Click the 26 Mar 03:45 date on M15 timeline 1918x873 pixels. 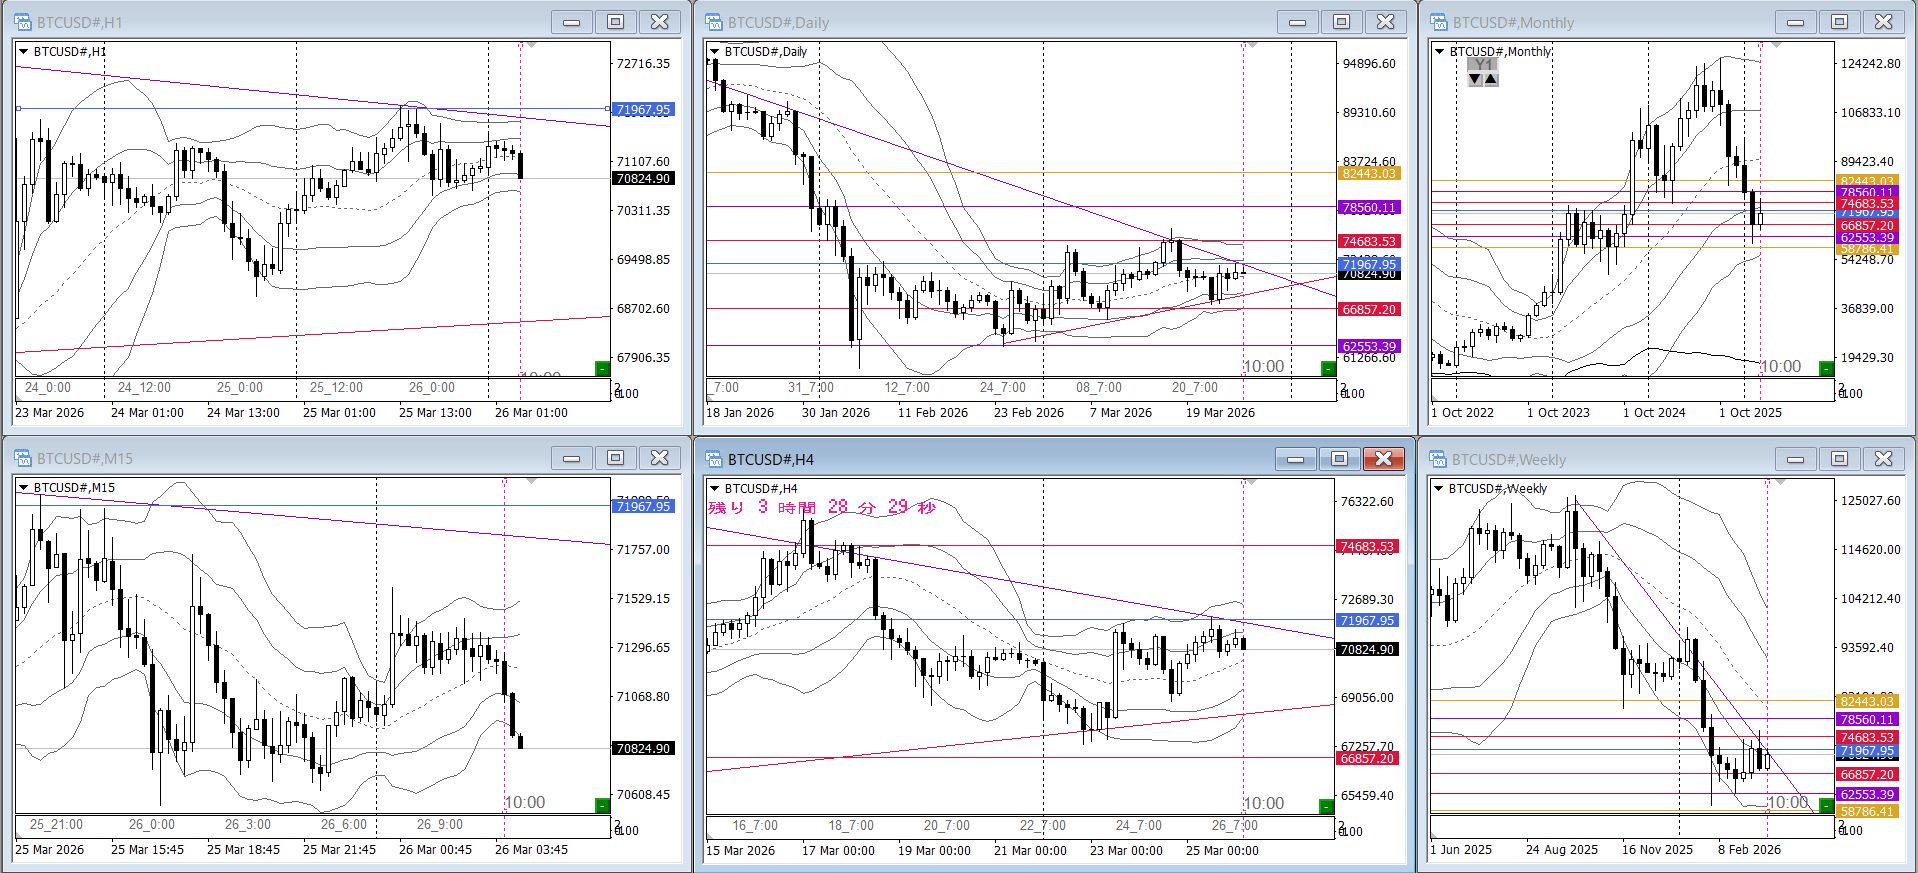coord(531,850)
